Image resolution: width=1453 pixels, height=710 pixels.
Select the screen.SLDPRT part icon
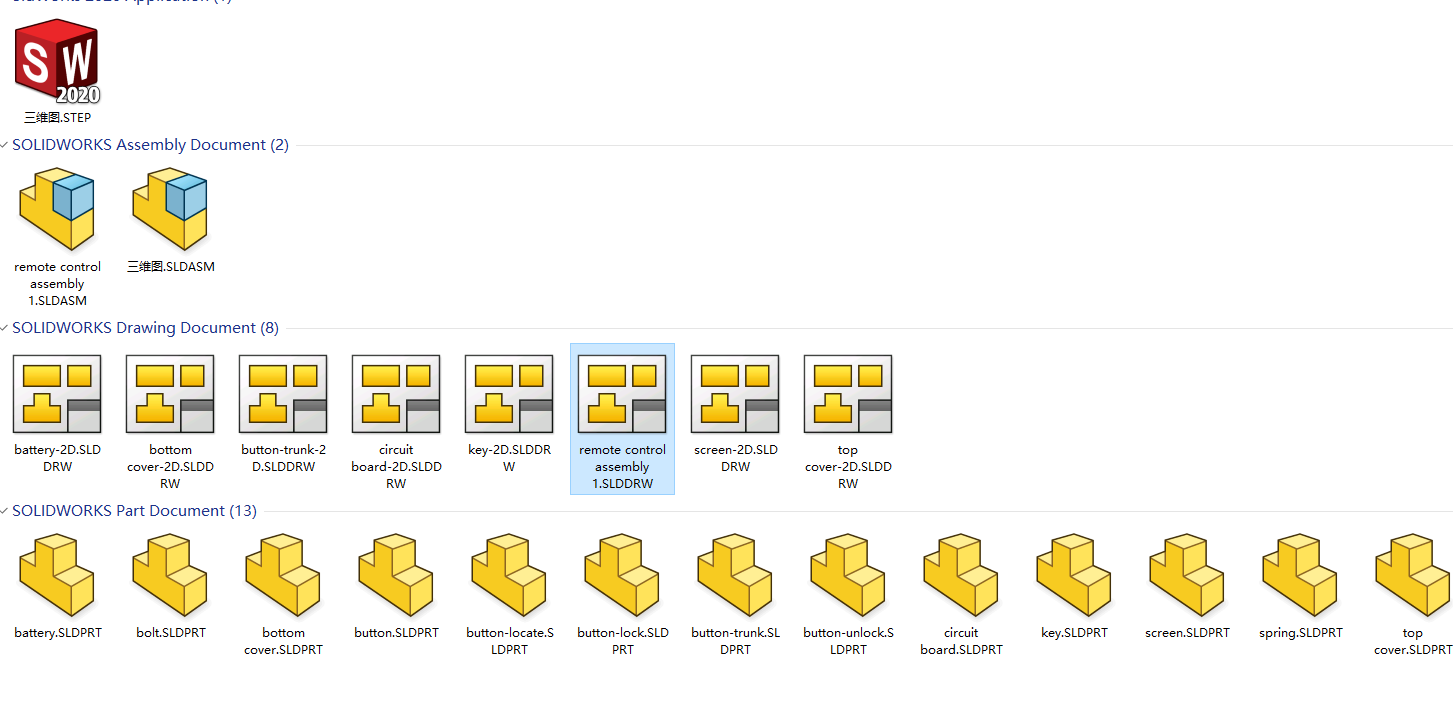click(x=1187, y=575)
